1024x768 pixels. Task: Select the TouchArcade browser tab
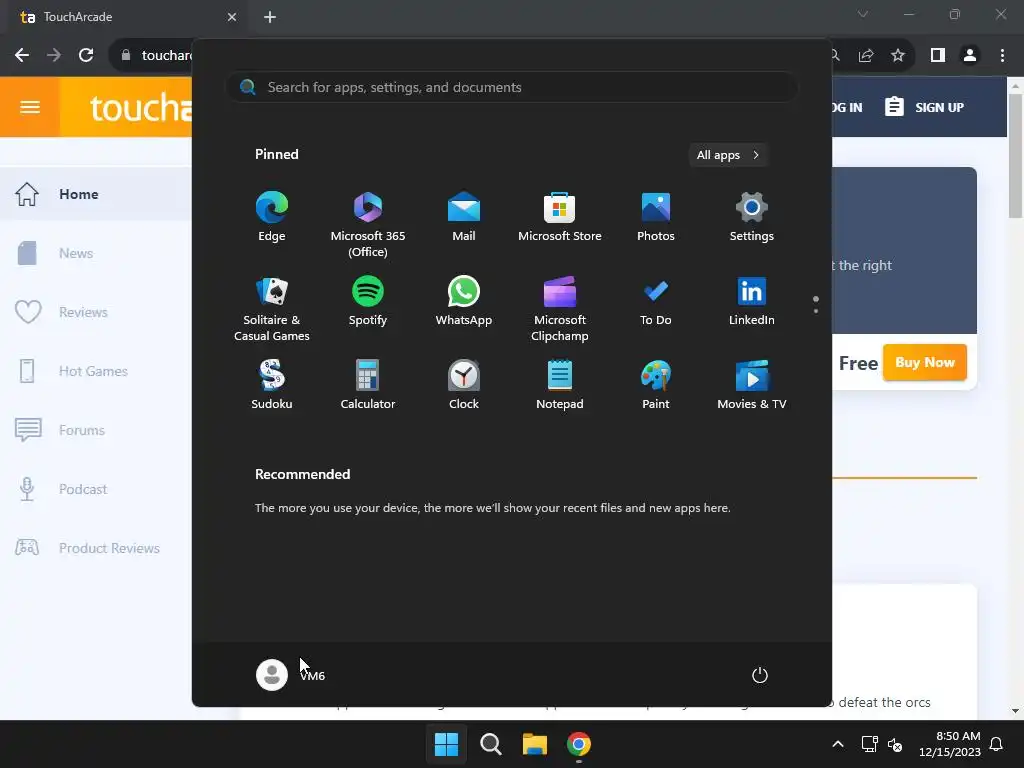(124, 17)
